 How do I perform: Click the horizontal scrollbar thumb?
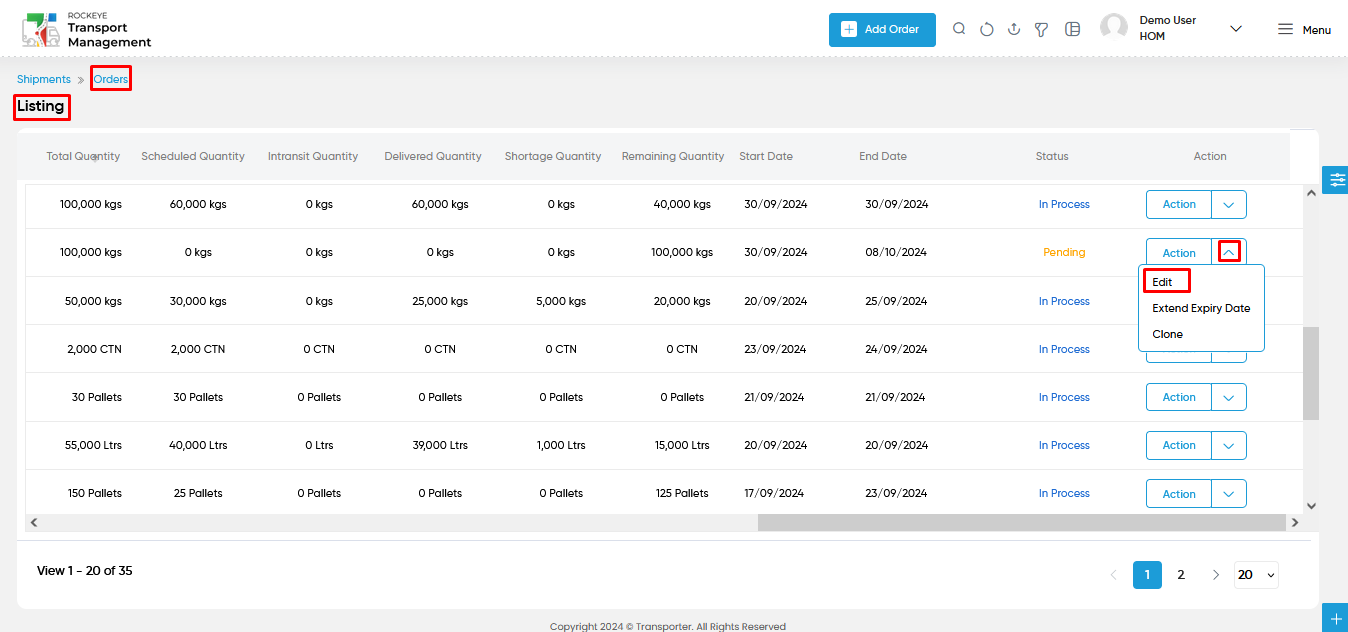click(x=1021, y=522)
